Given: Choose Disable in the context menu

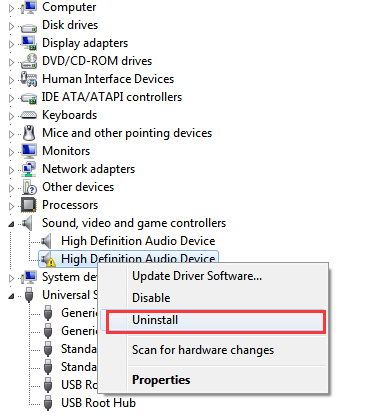Looking at the screenshot, I should point(151,298).
